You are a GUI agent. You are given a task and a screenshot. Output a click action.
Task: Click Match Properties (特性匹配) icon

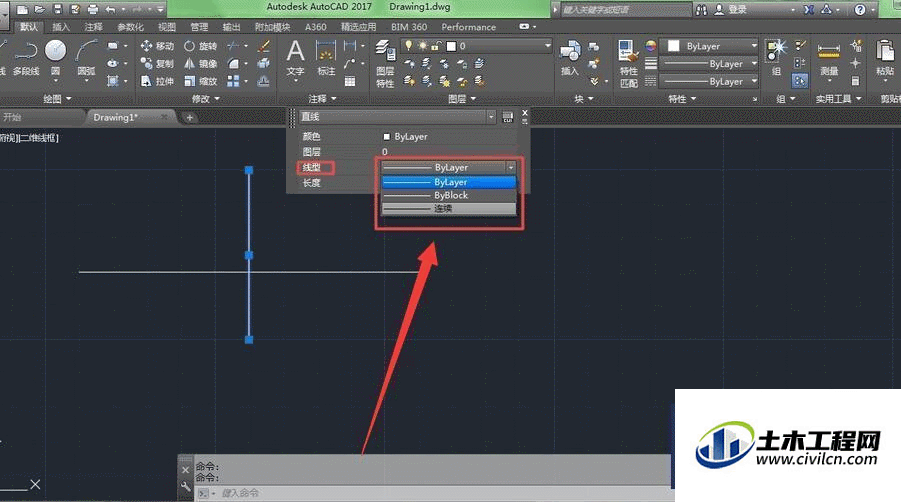click(628, 63)
